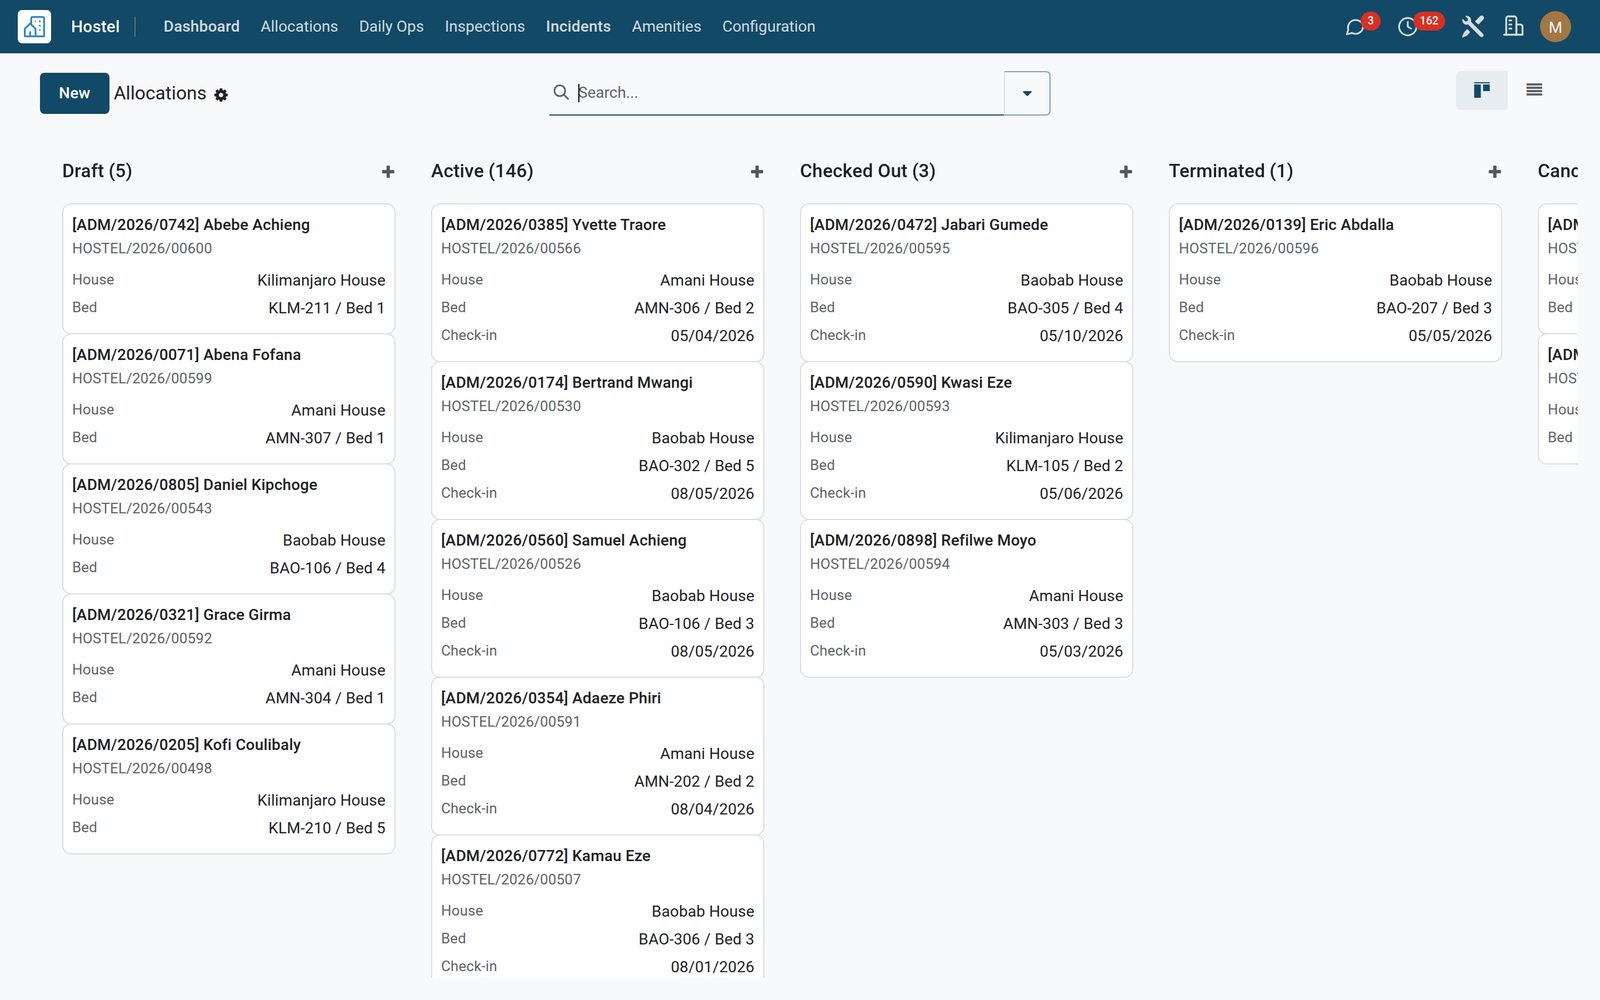1600x1000 pixels.
Task: Add a record in Draft column
Action: coord(388,172)
